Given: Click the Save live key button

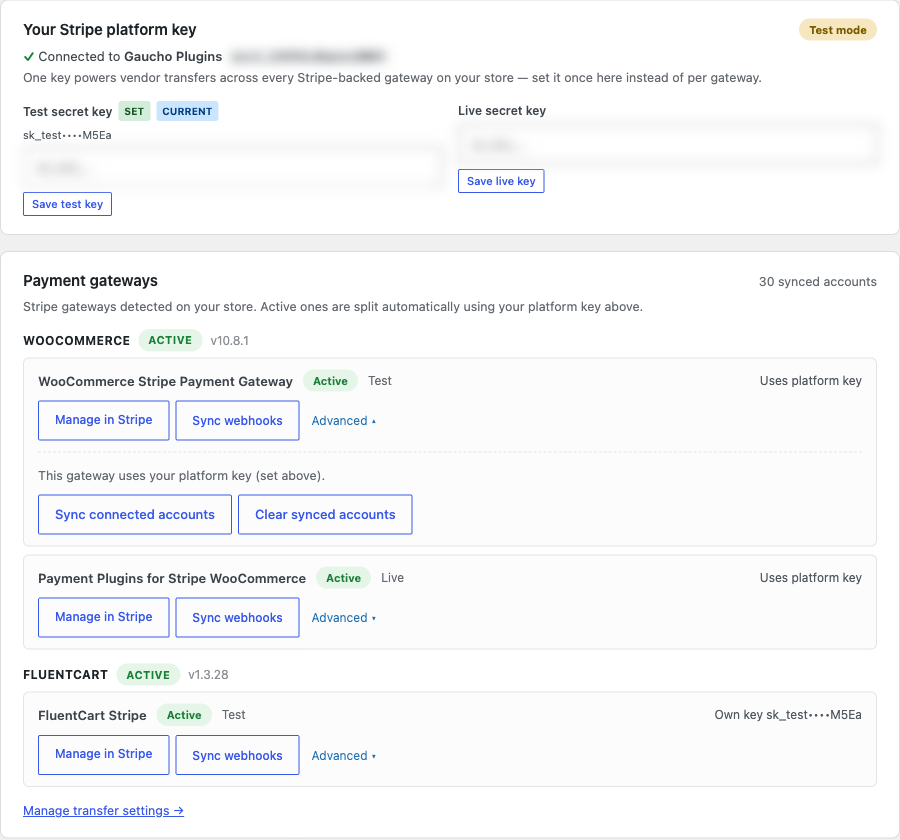Looking at the screenshot, I should 501,181.
